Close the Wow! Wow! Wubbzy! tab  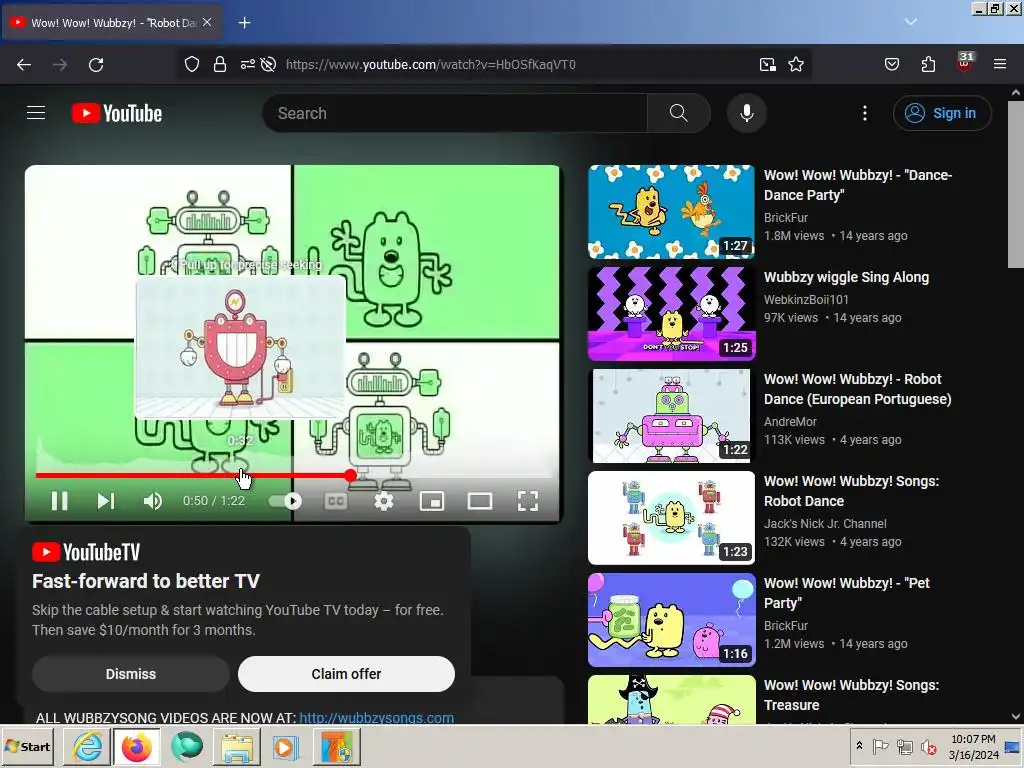point(207,22)
